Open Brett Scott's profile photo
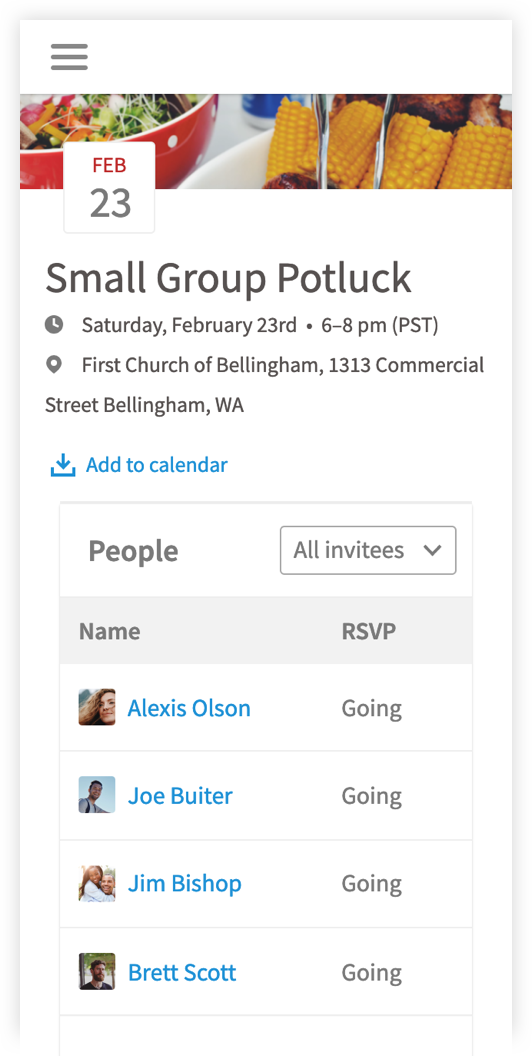This screenshot has width=532, height=1056. click(x=97, y=971)
